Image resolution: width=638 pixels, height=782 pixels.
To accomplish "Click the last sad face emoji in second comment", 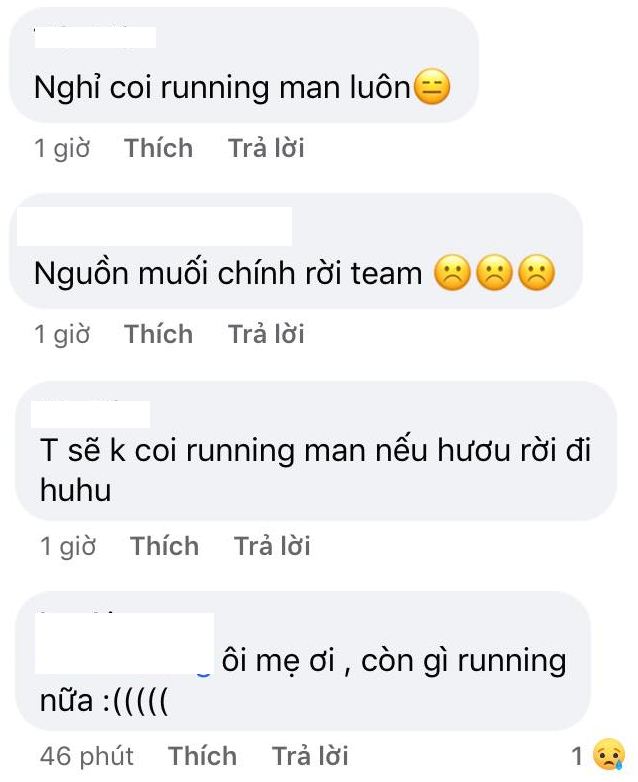I will pos(537,273).
